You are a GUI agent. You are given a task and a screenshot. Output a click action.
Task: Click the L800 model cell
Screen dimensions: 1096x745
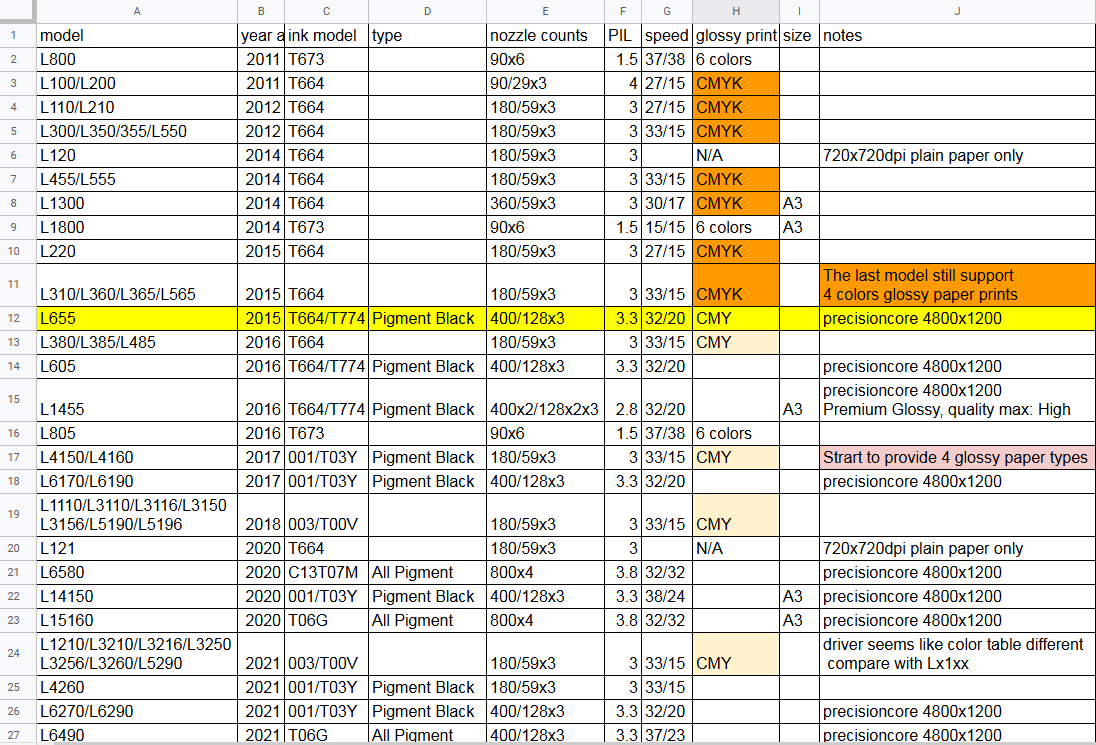pos(136,59)
